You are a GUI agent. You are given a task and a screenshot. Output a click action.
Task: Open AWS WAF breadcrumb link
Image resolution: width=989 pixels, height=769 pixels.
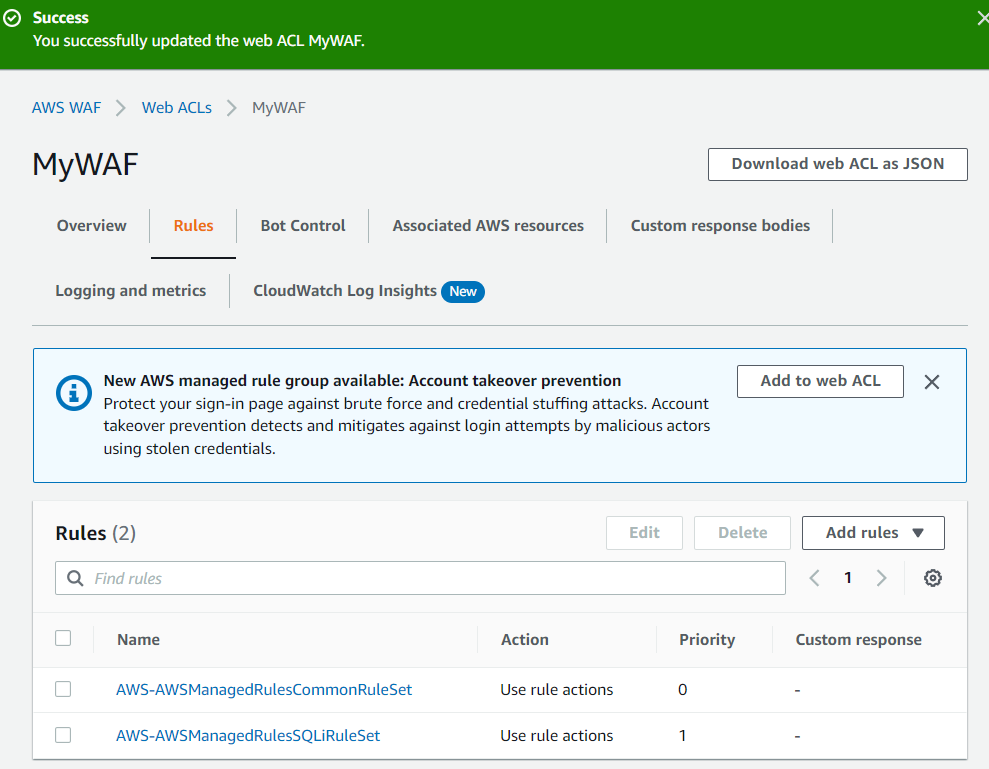(x=66, y=108)
